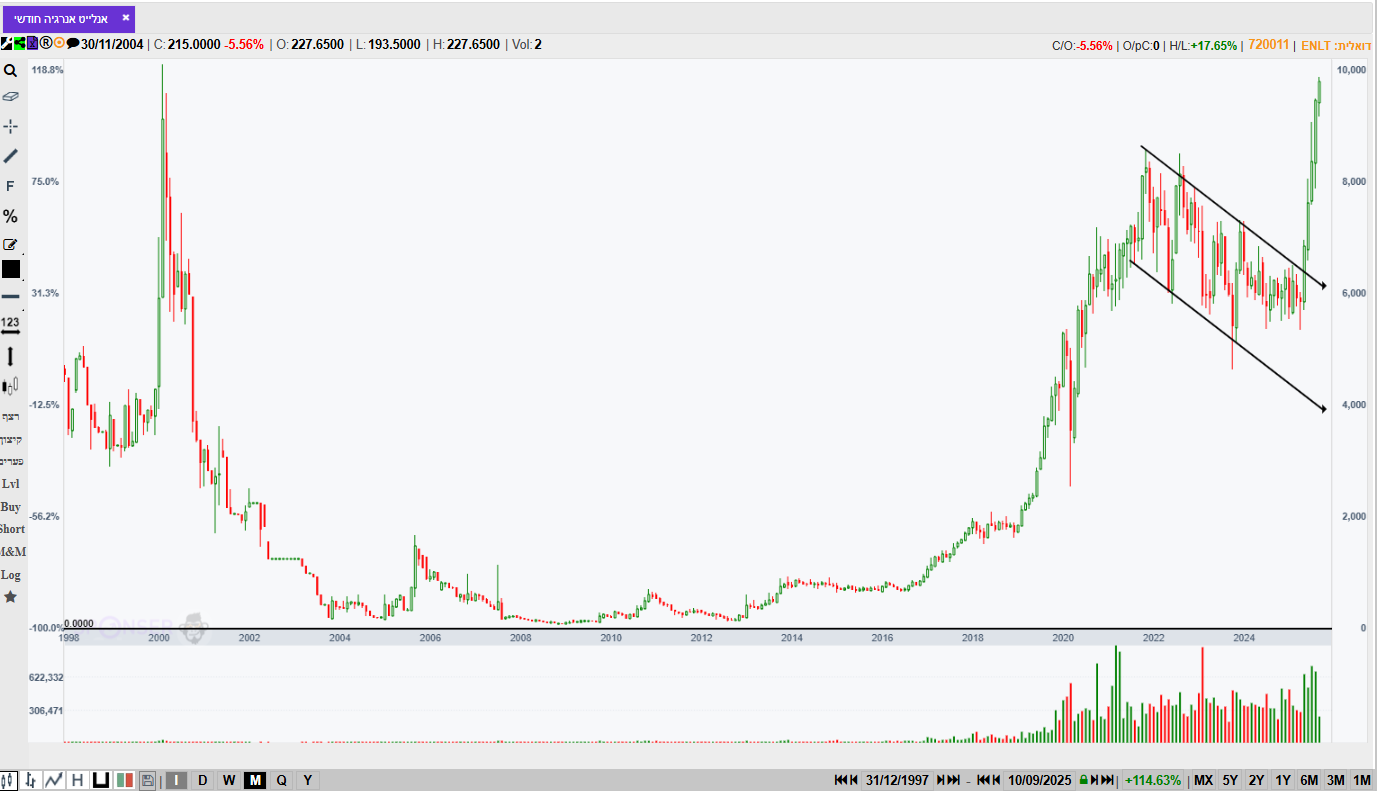Pick the eraser tool in left sidebar
1379x791 pixels.
tap(10, 97)
